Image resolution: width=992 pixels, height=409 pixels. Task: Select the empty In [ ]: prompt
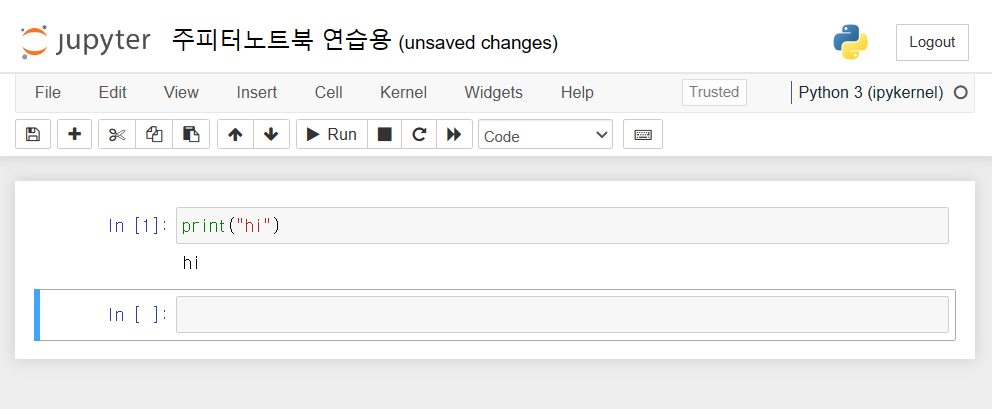[x=139, y=314]
